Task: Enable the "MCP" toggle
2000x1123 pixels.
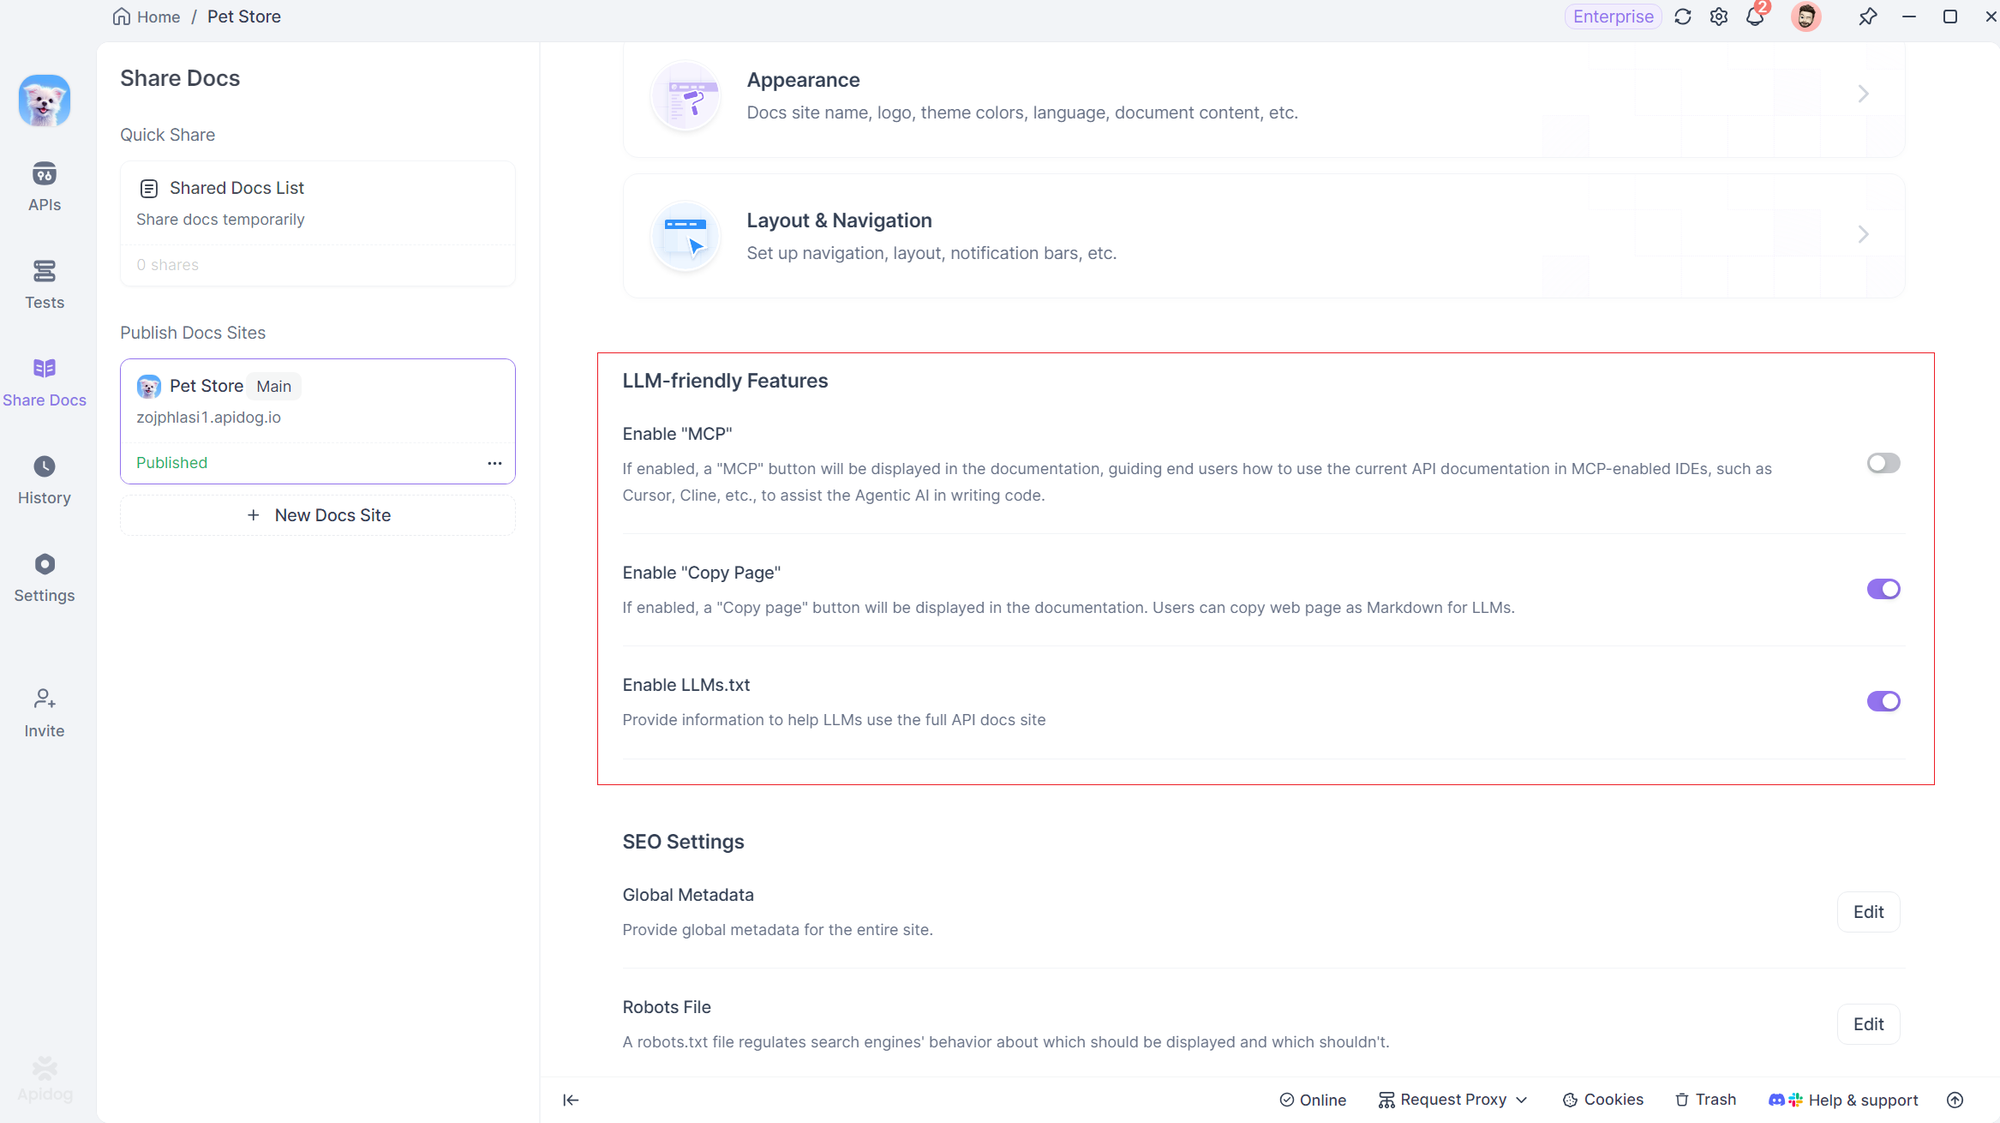Action: click(1883, 463)
